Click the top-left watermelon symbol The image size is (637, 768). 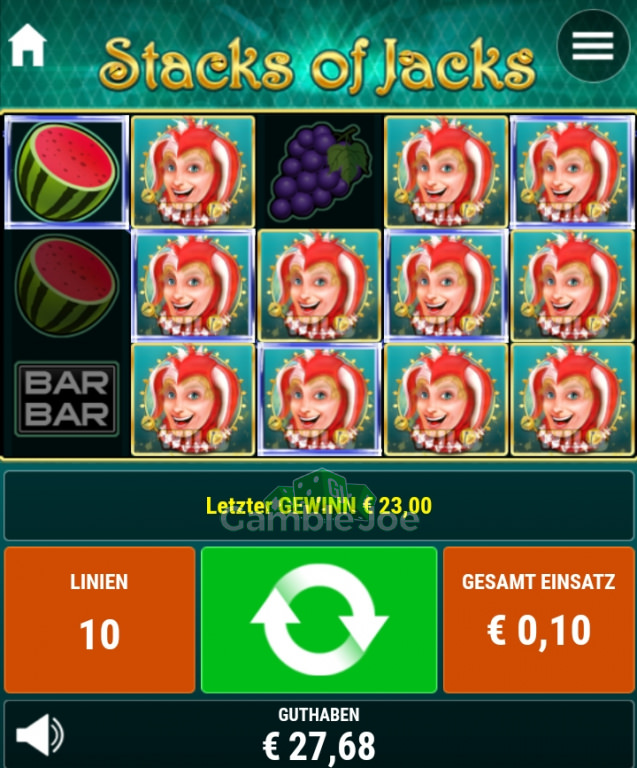tap(67, 172)
